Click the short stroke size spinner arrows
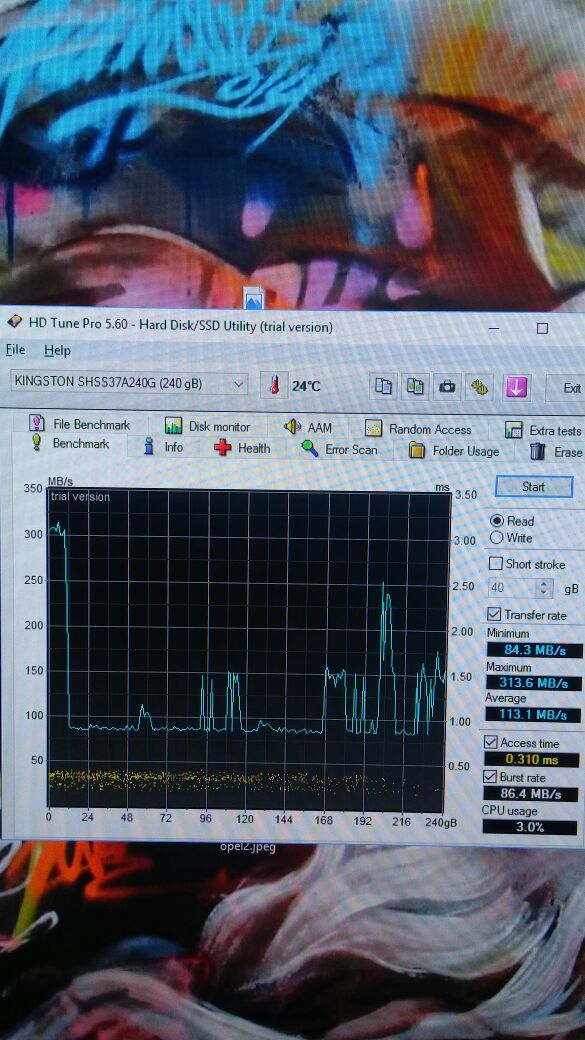585x1040 pixels. pyautogui.click(x=544, y=588)
